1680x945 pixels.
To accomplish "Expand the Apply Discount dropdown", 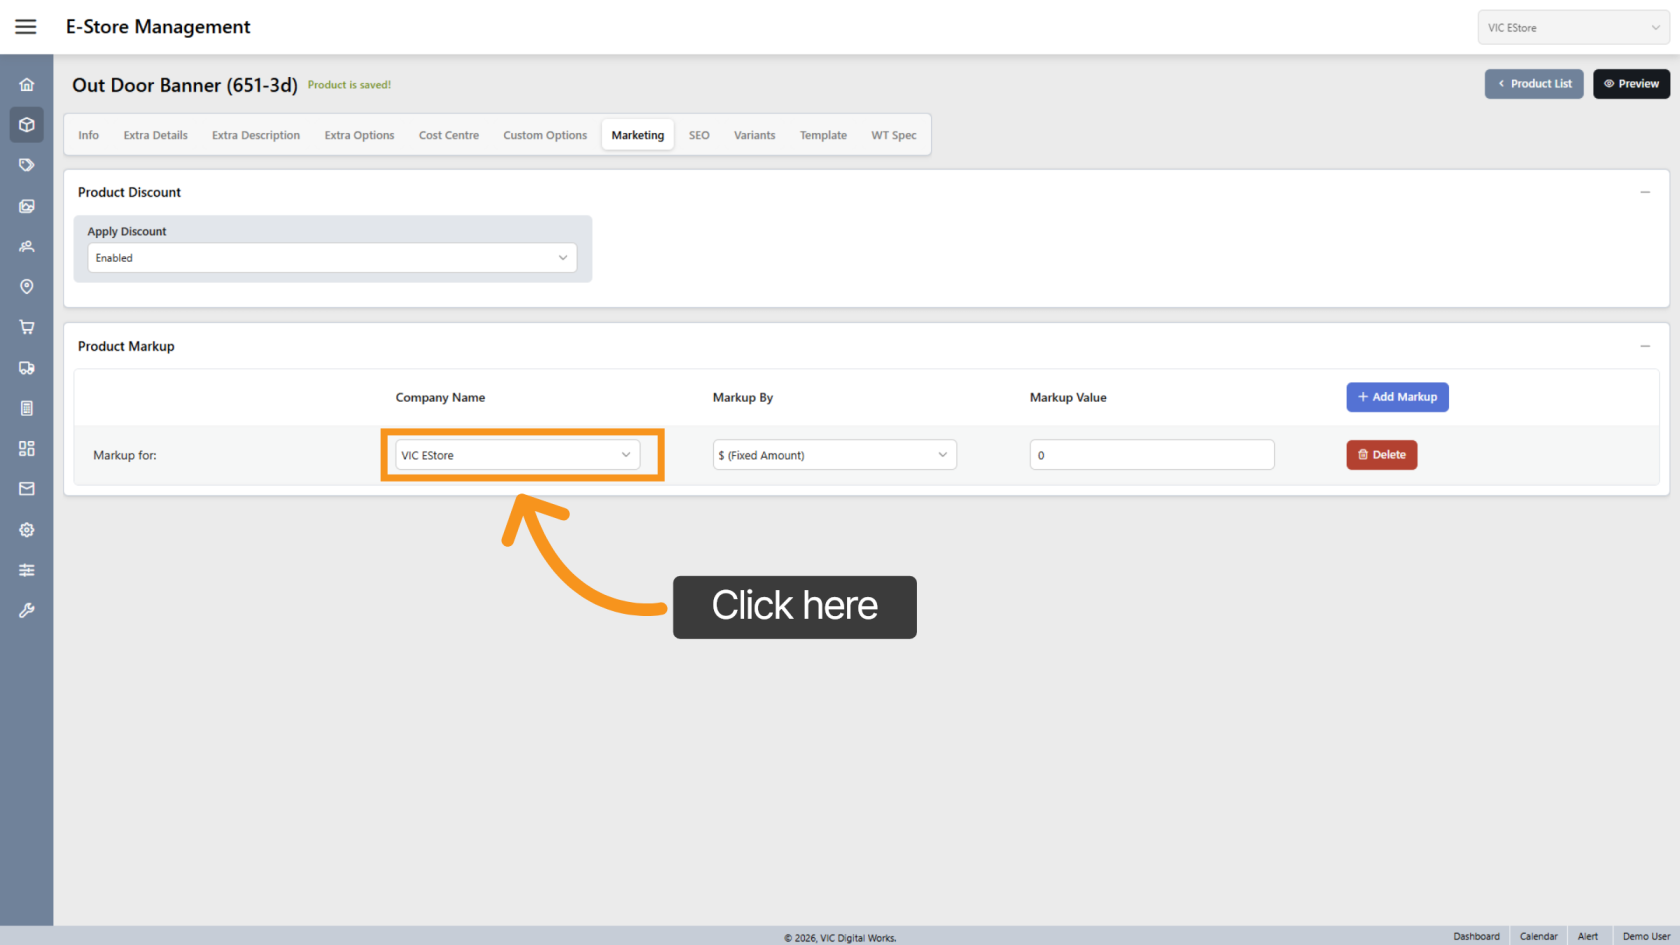I will click(x=331, y=258).
